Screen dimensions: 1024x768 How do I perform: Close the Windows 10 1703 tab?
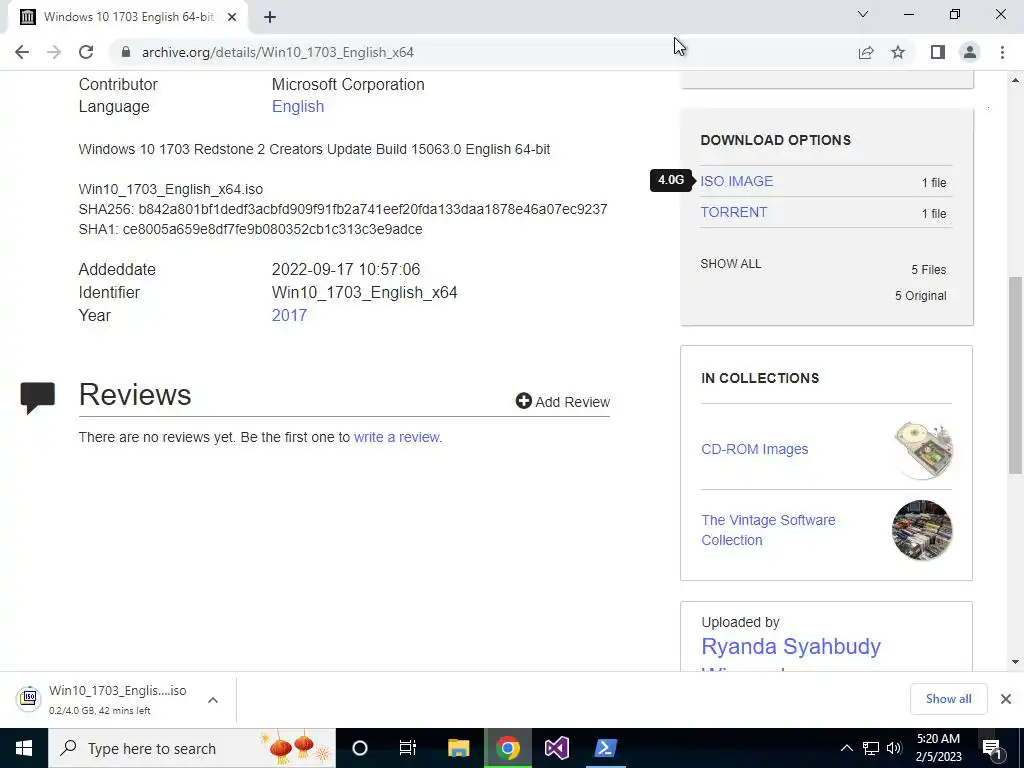232,17
